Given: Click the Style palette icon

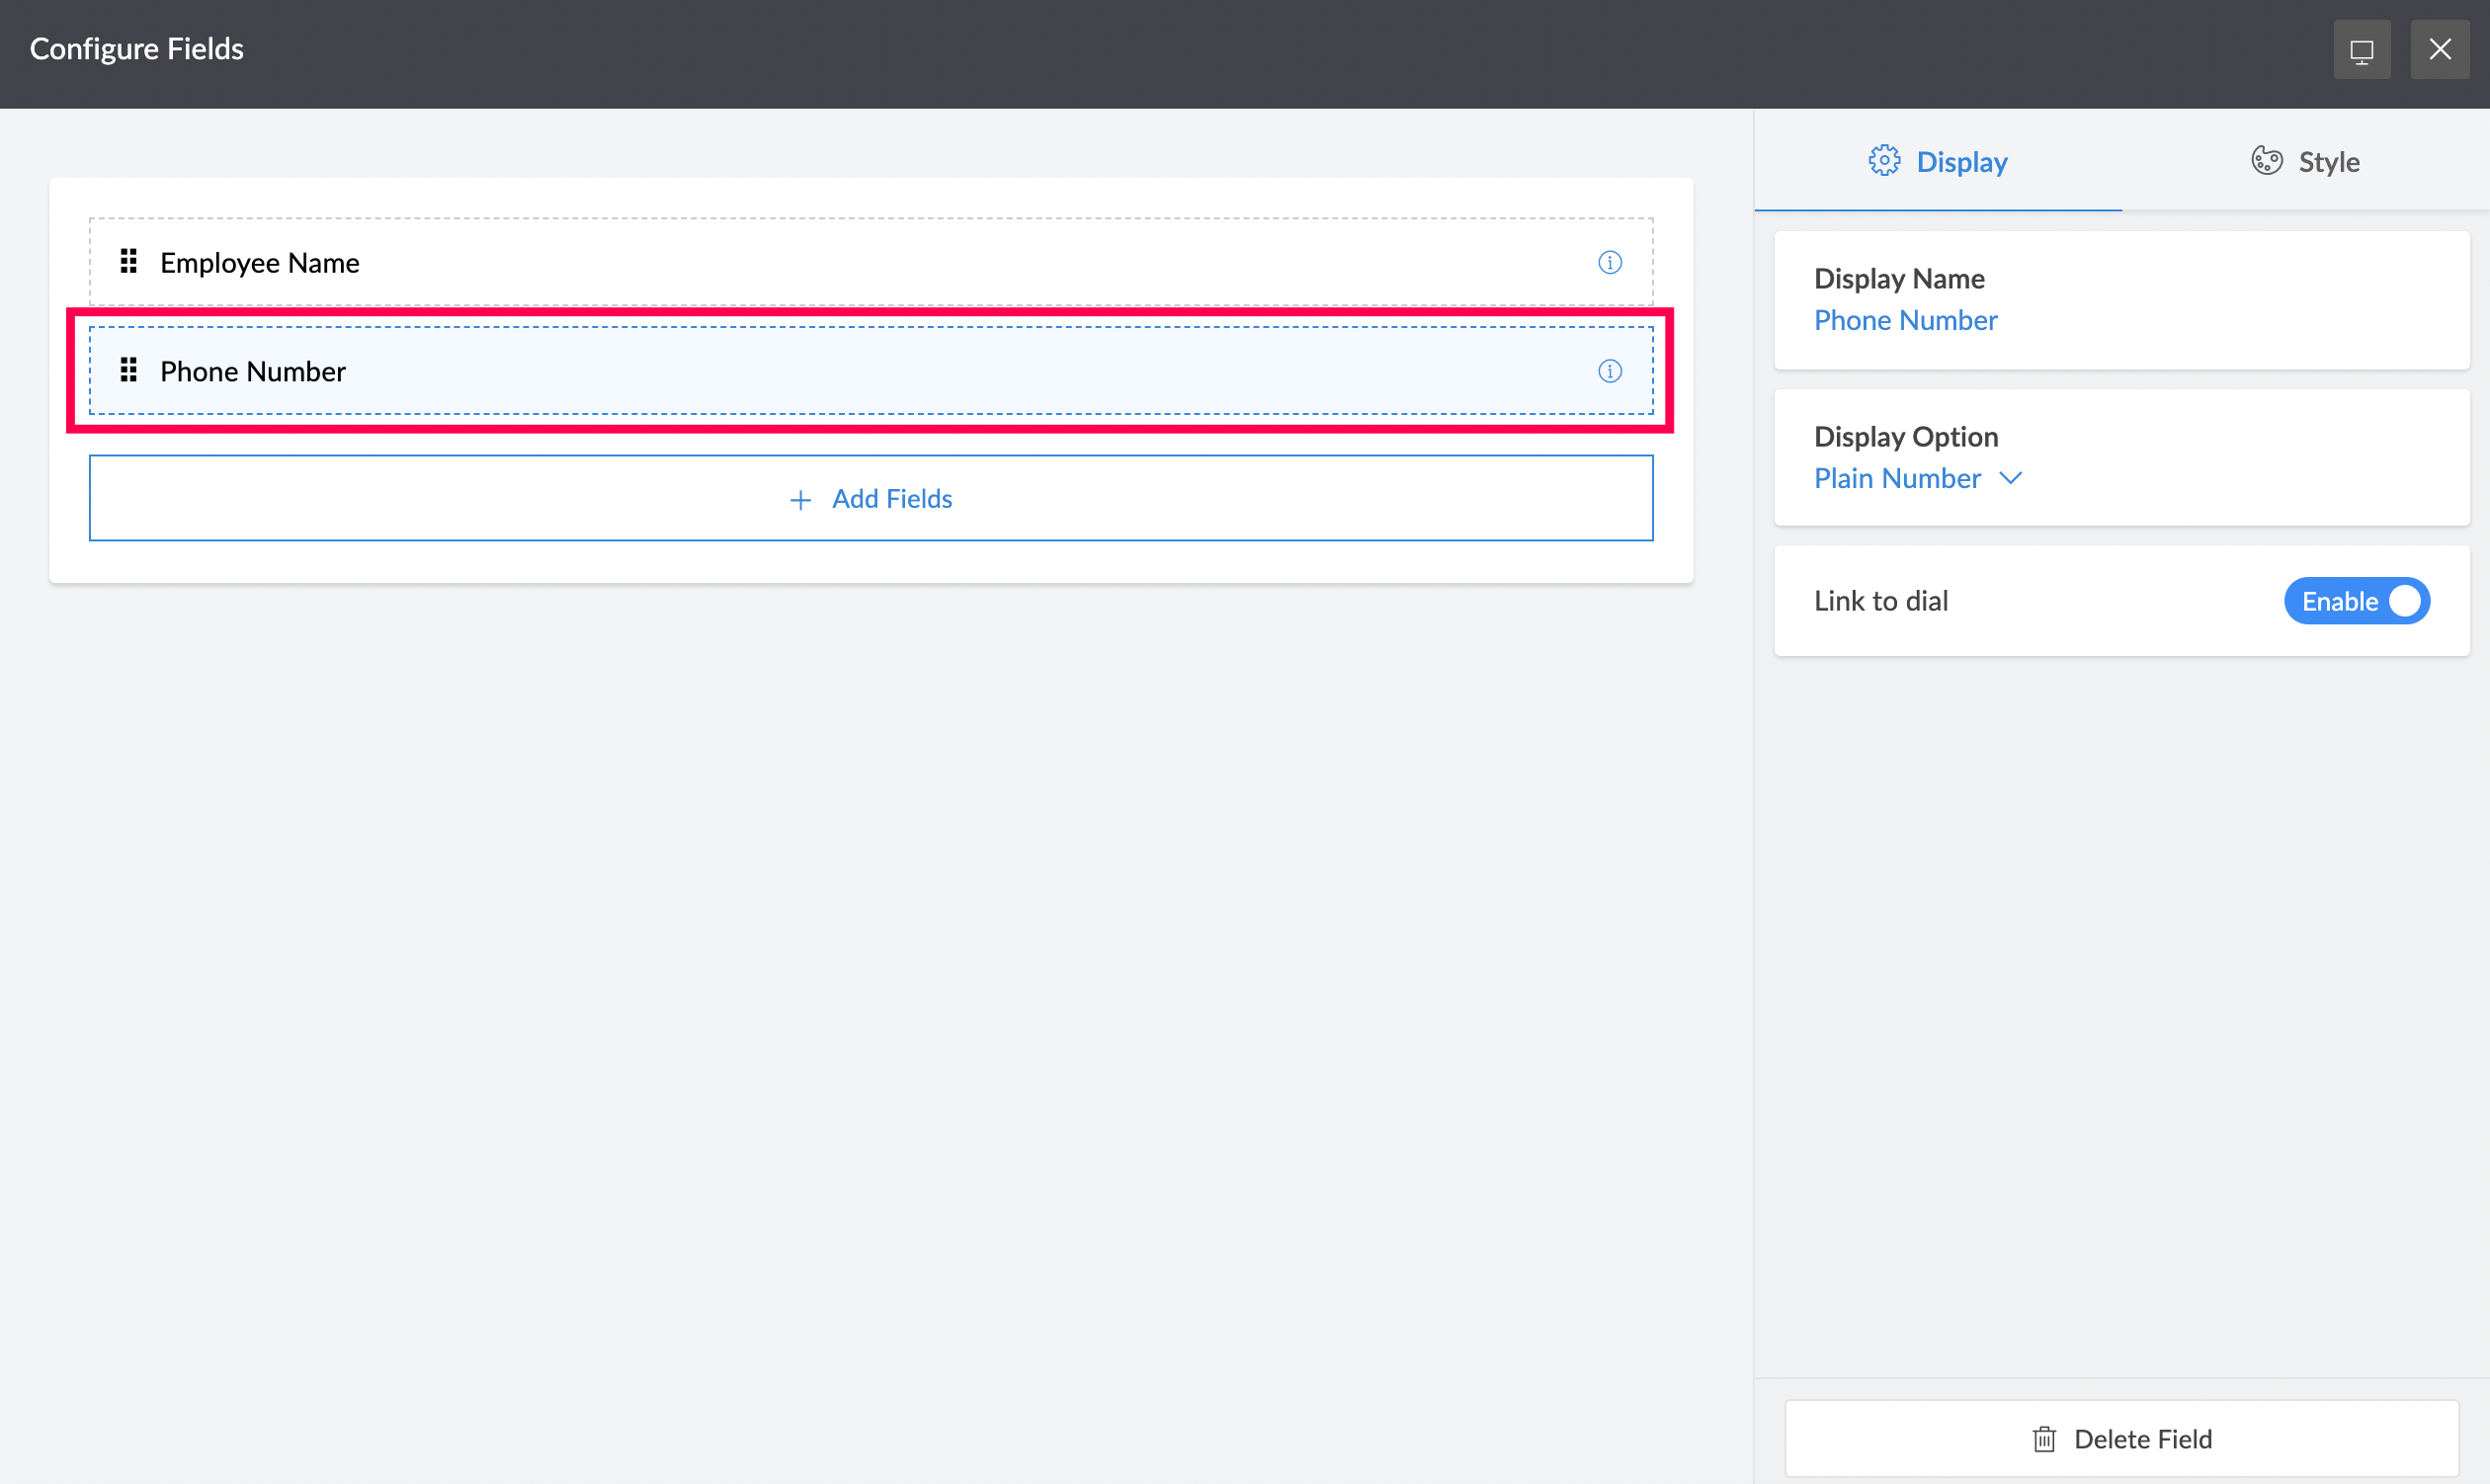Looking at the screenshot, I should click(2266, 161).
